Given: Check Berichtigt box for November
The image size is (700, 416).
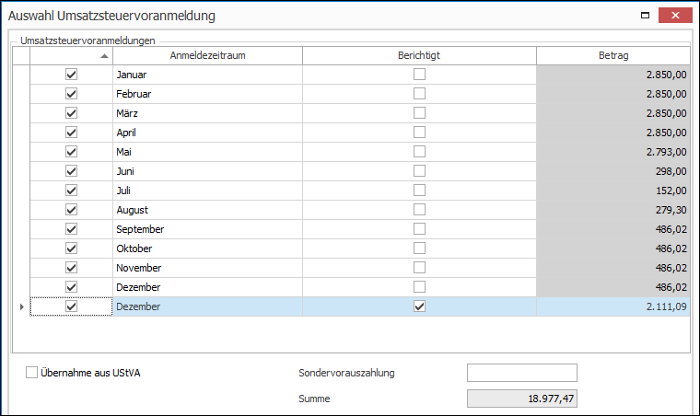Looking at the screenshot, I should click(x=419, y=268).
